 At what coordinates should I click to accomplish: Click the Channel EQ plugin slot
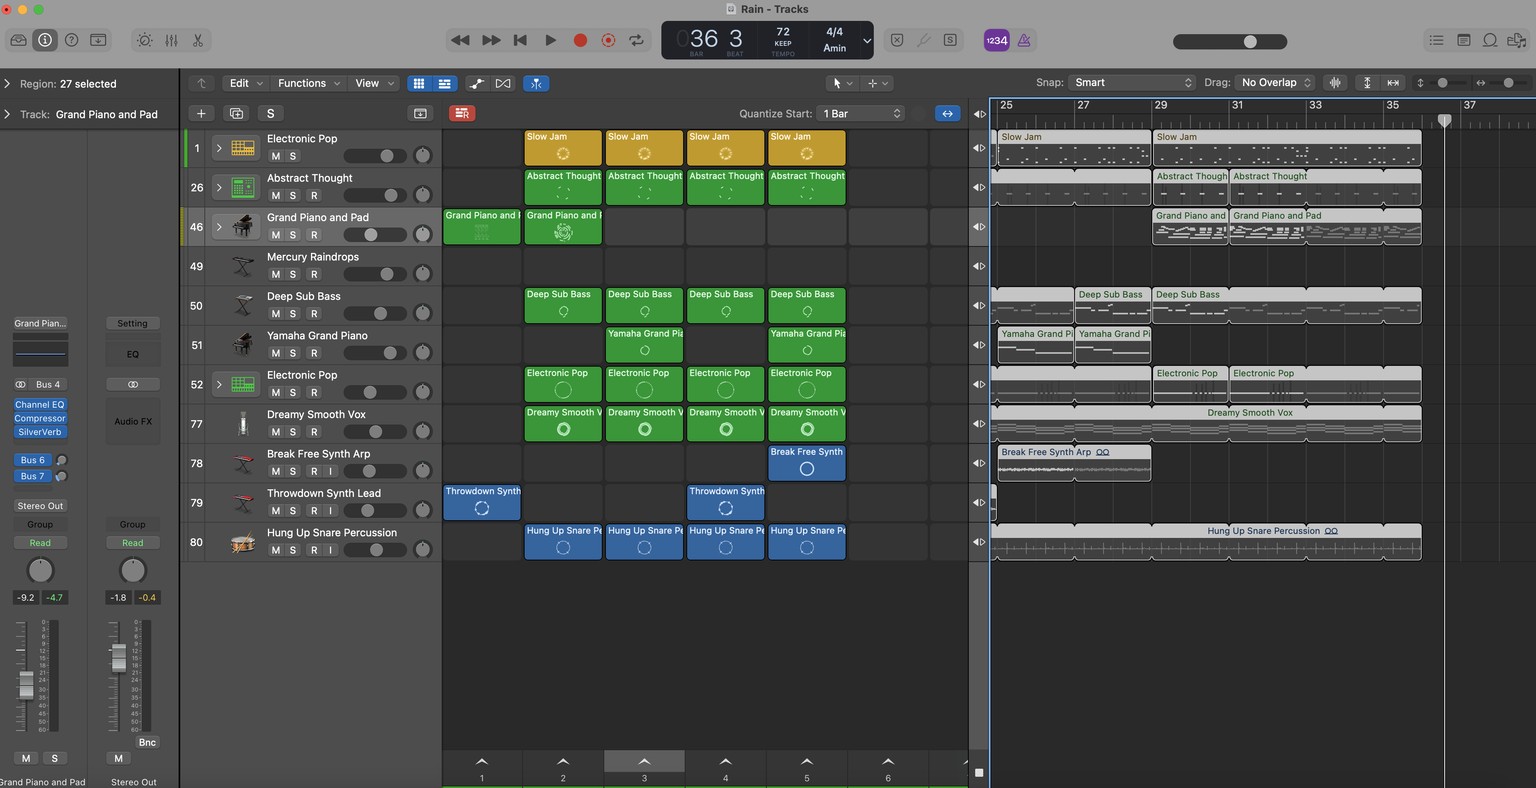point(40,405)
